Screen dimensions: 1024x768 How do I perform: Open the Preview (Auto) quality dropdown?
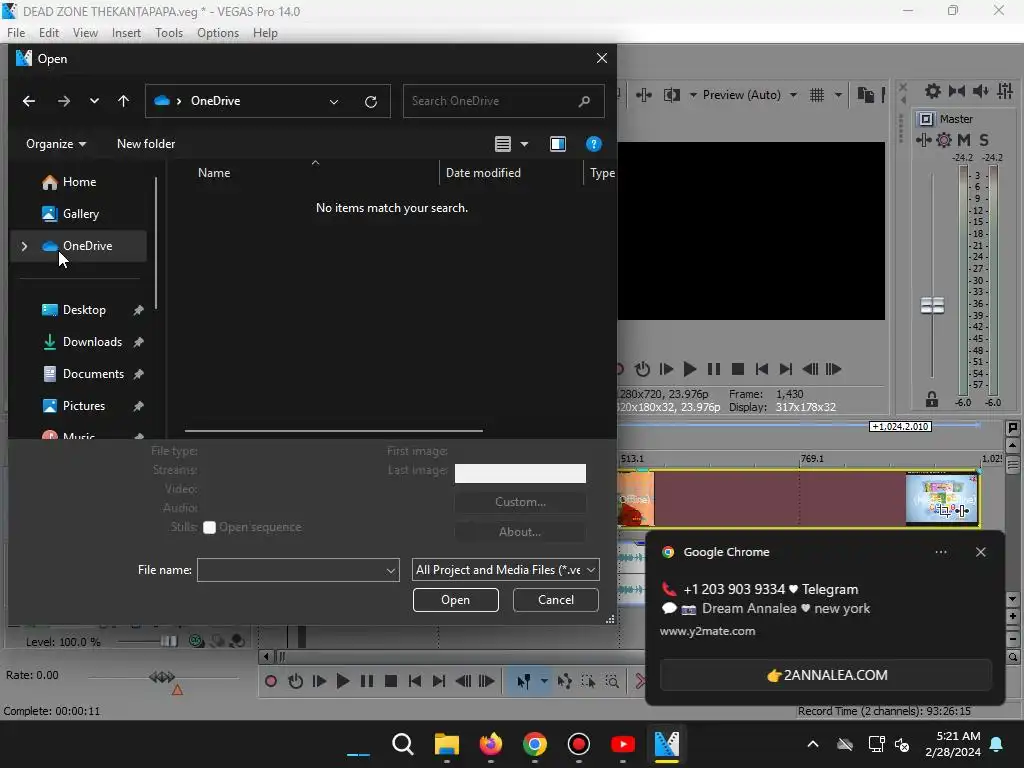(793, 95)
